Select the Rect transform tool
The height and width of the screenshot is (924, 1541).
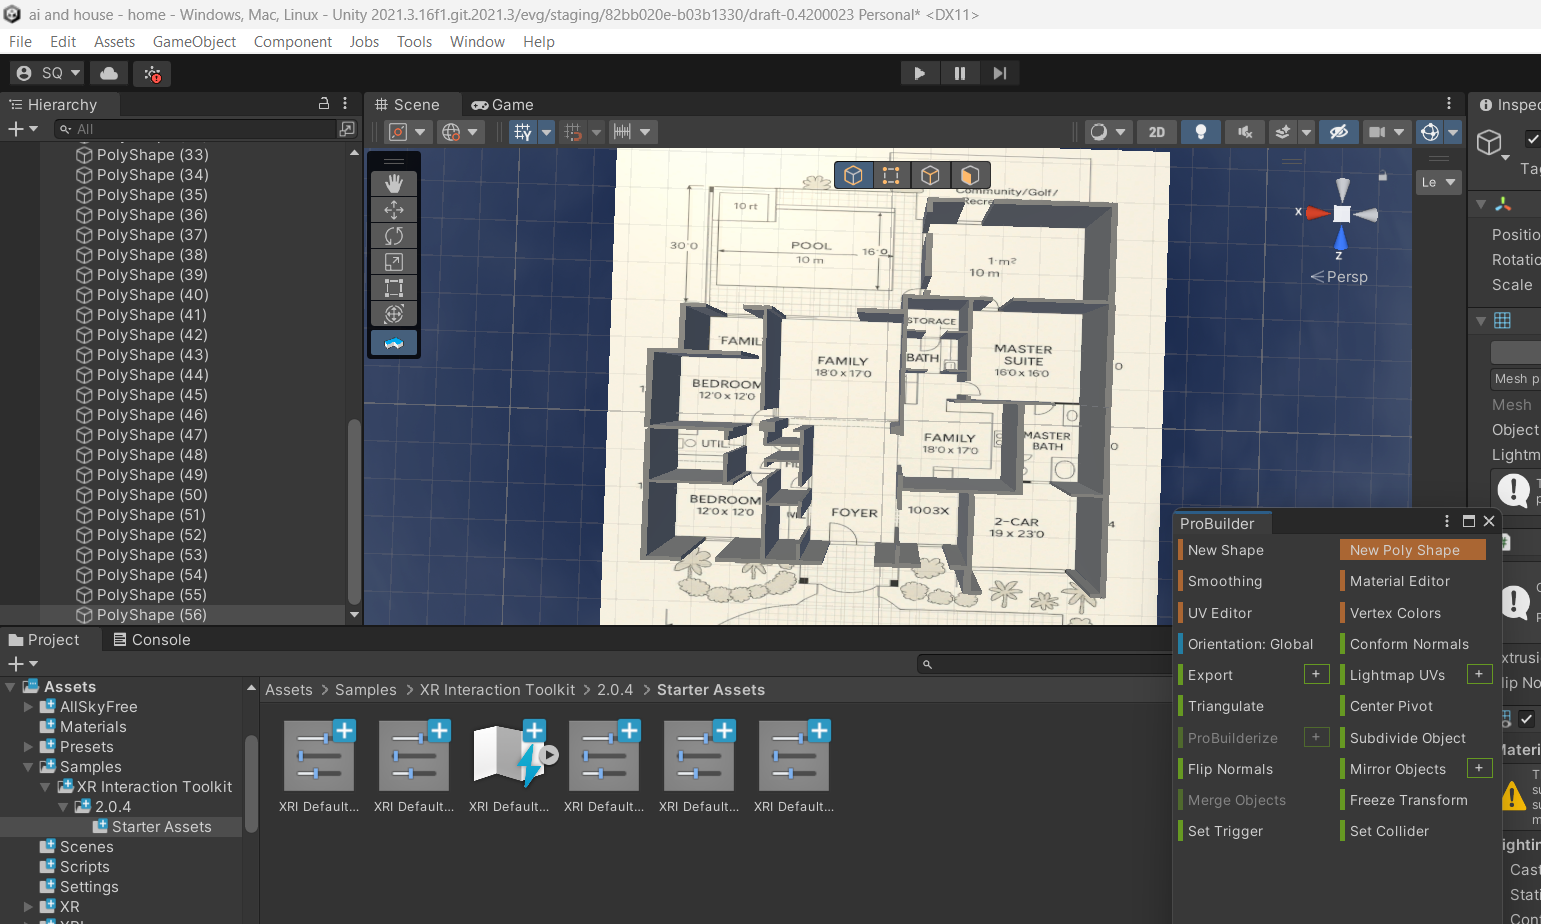394,288
